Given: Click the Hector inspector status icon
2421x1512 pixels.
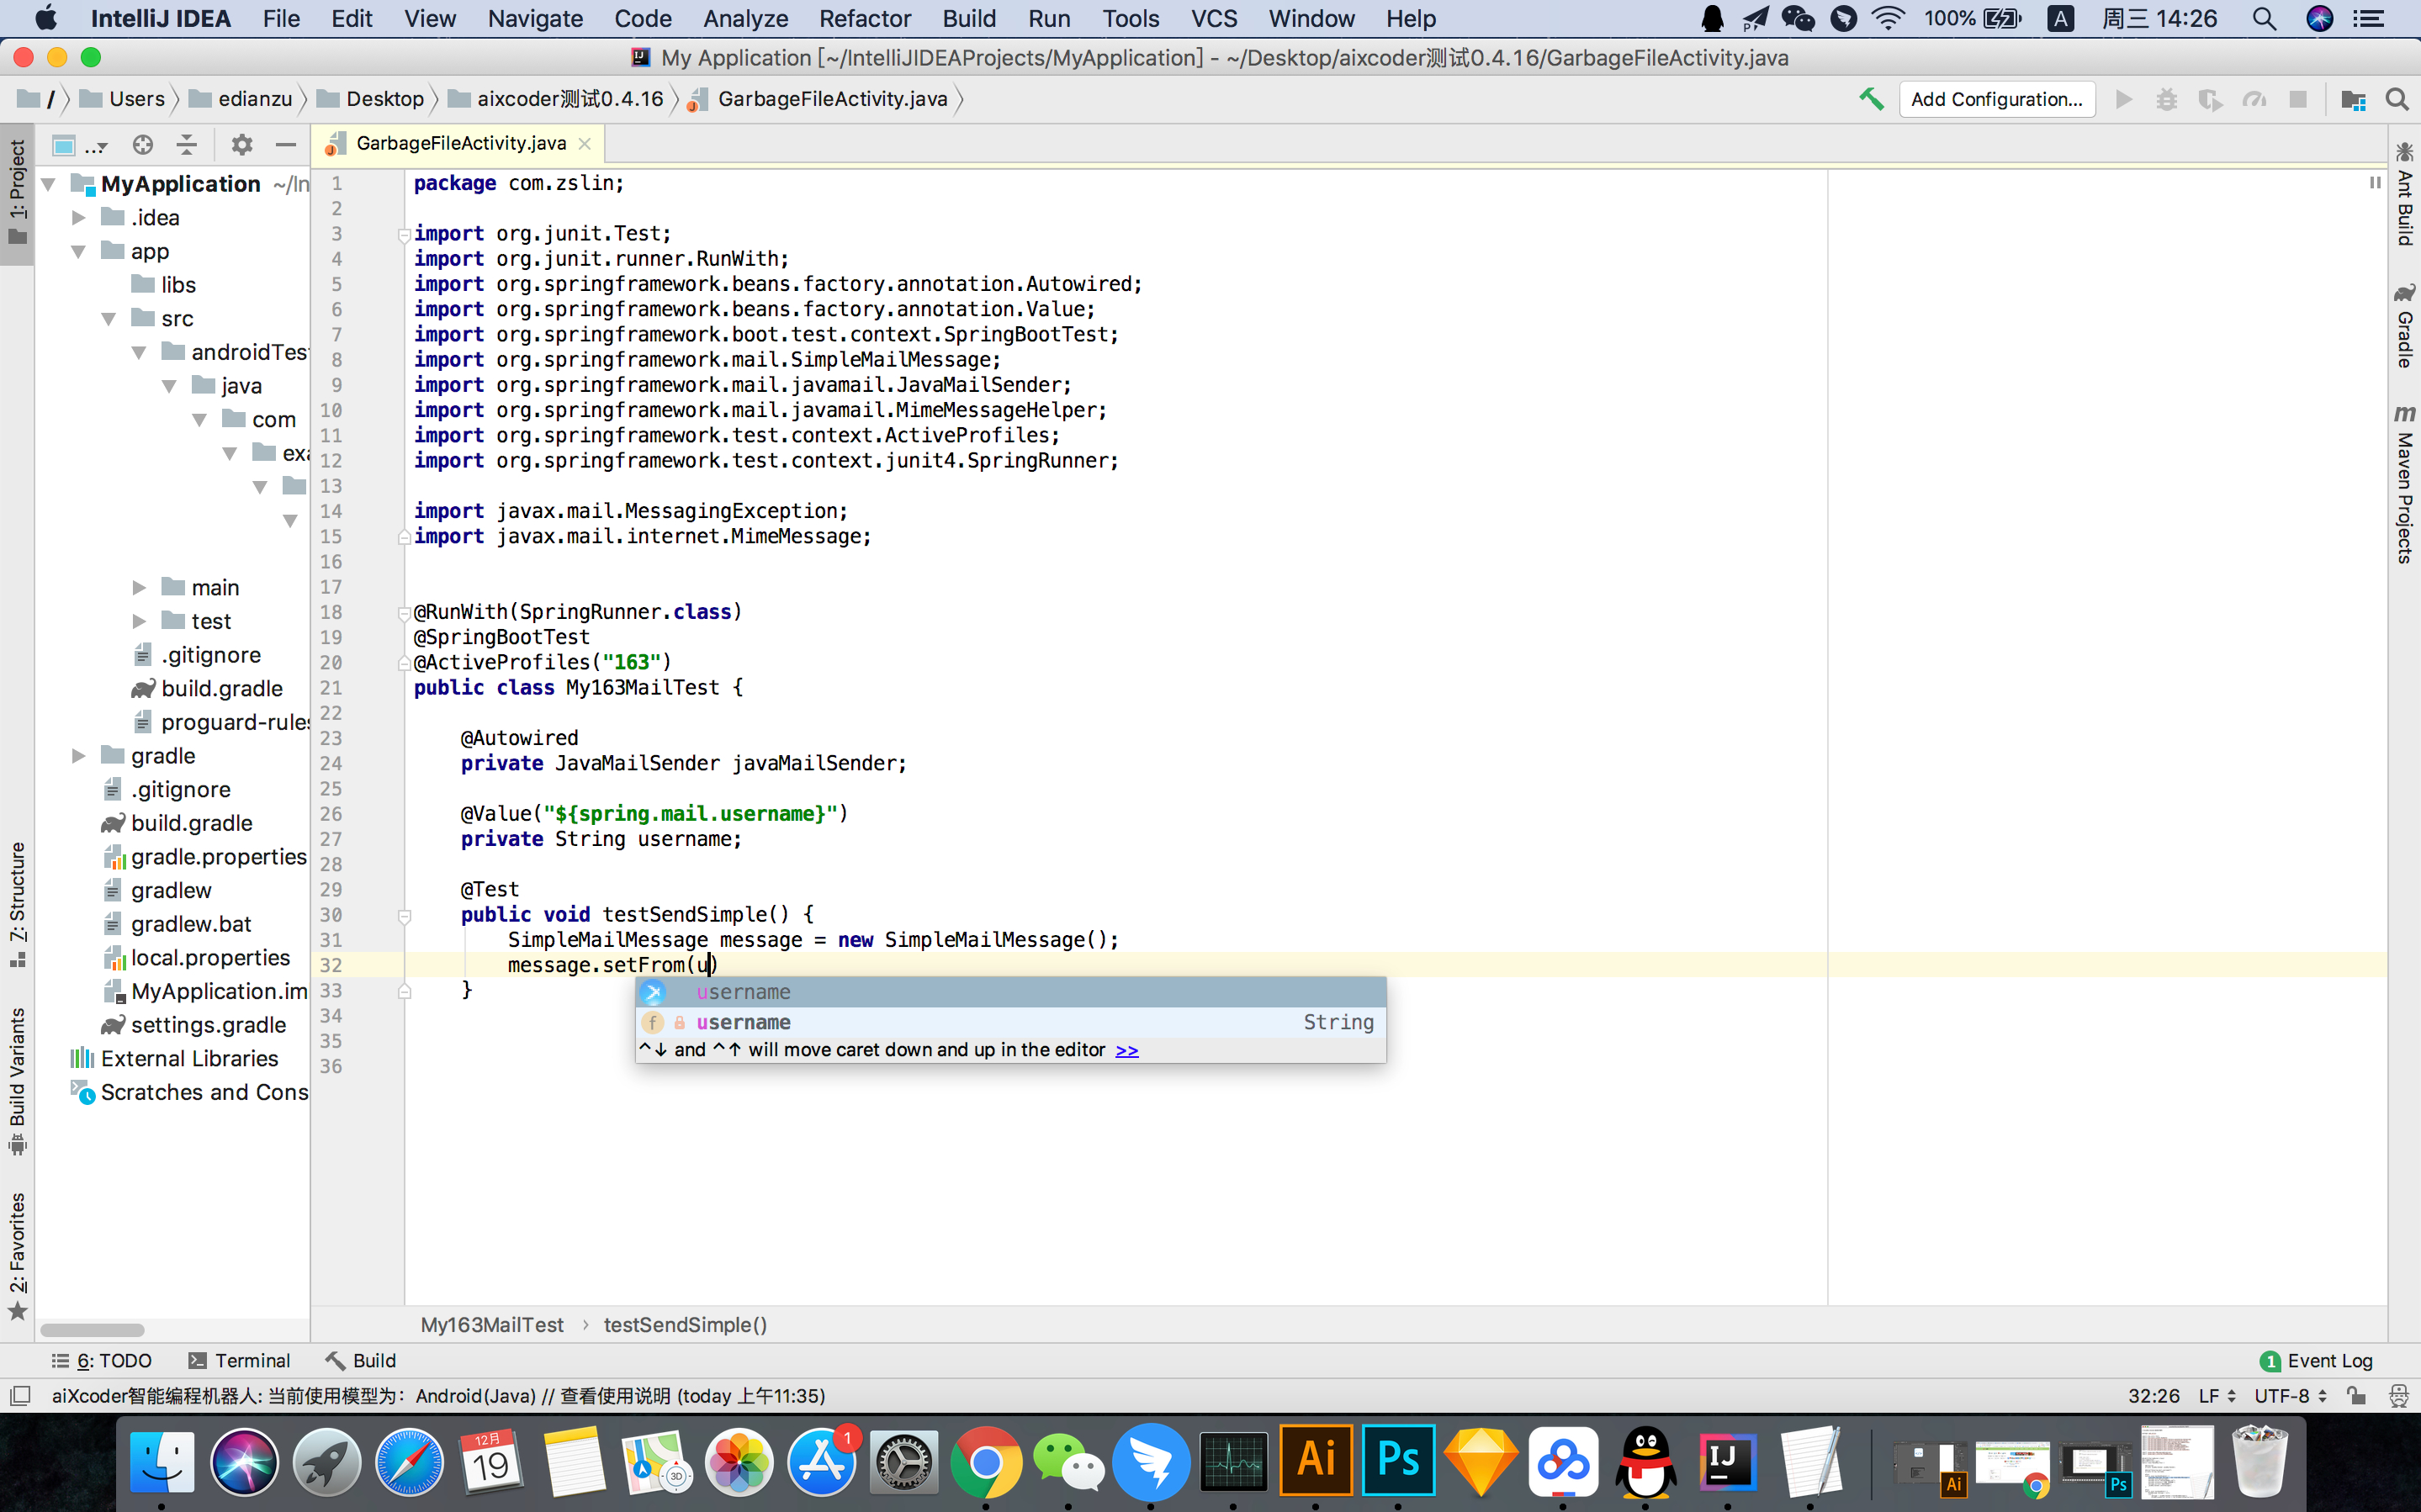Looking at the screenshot, I should point(2398,1396).
